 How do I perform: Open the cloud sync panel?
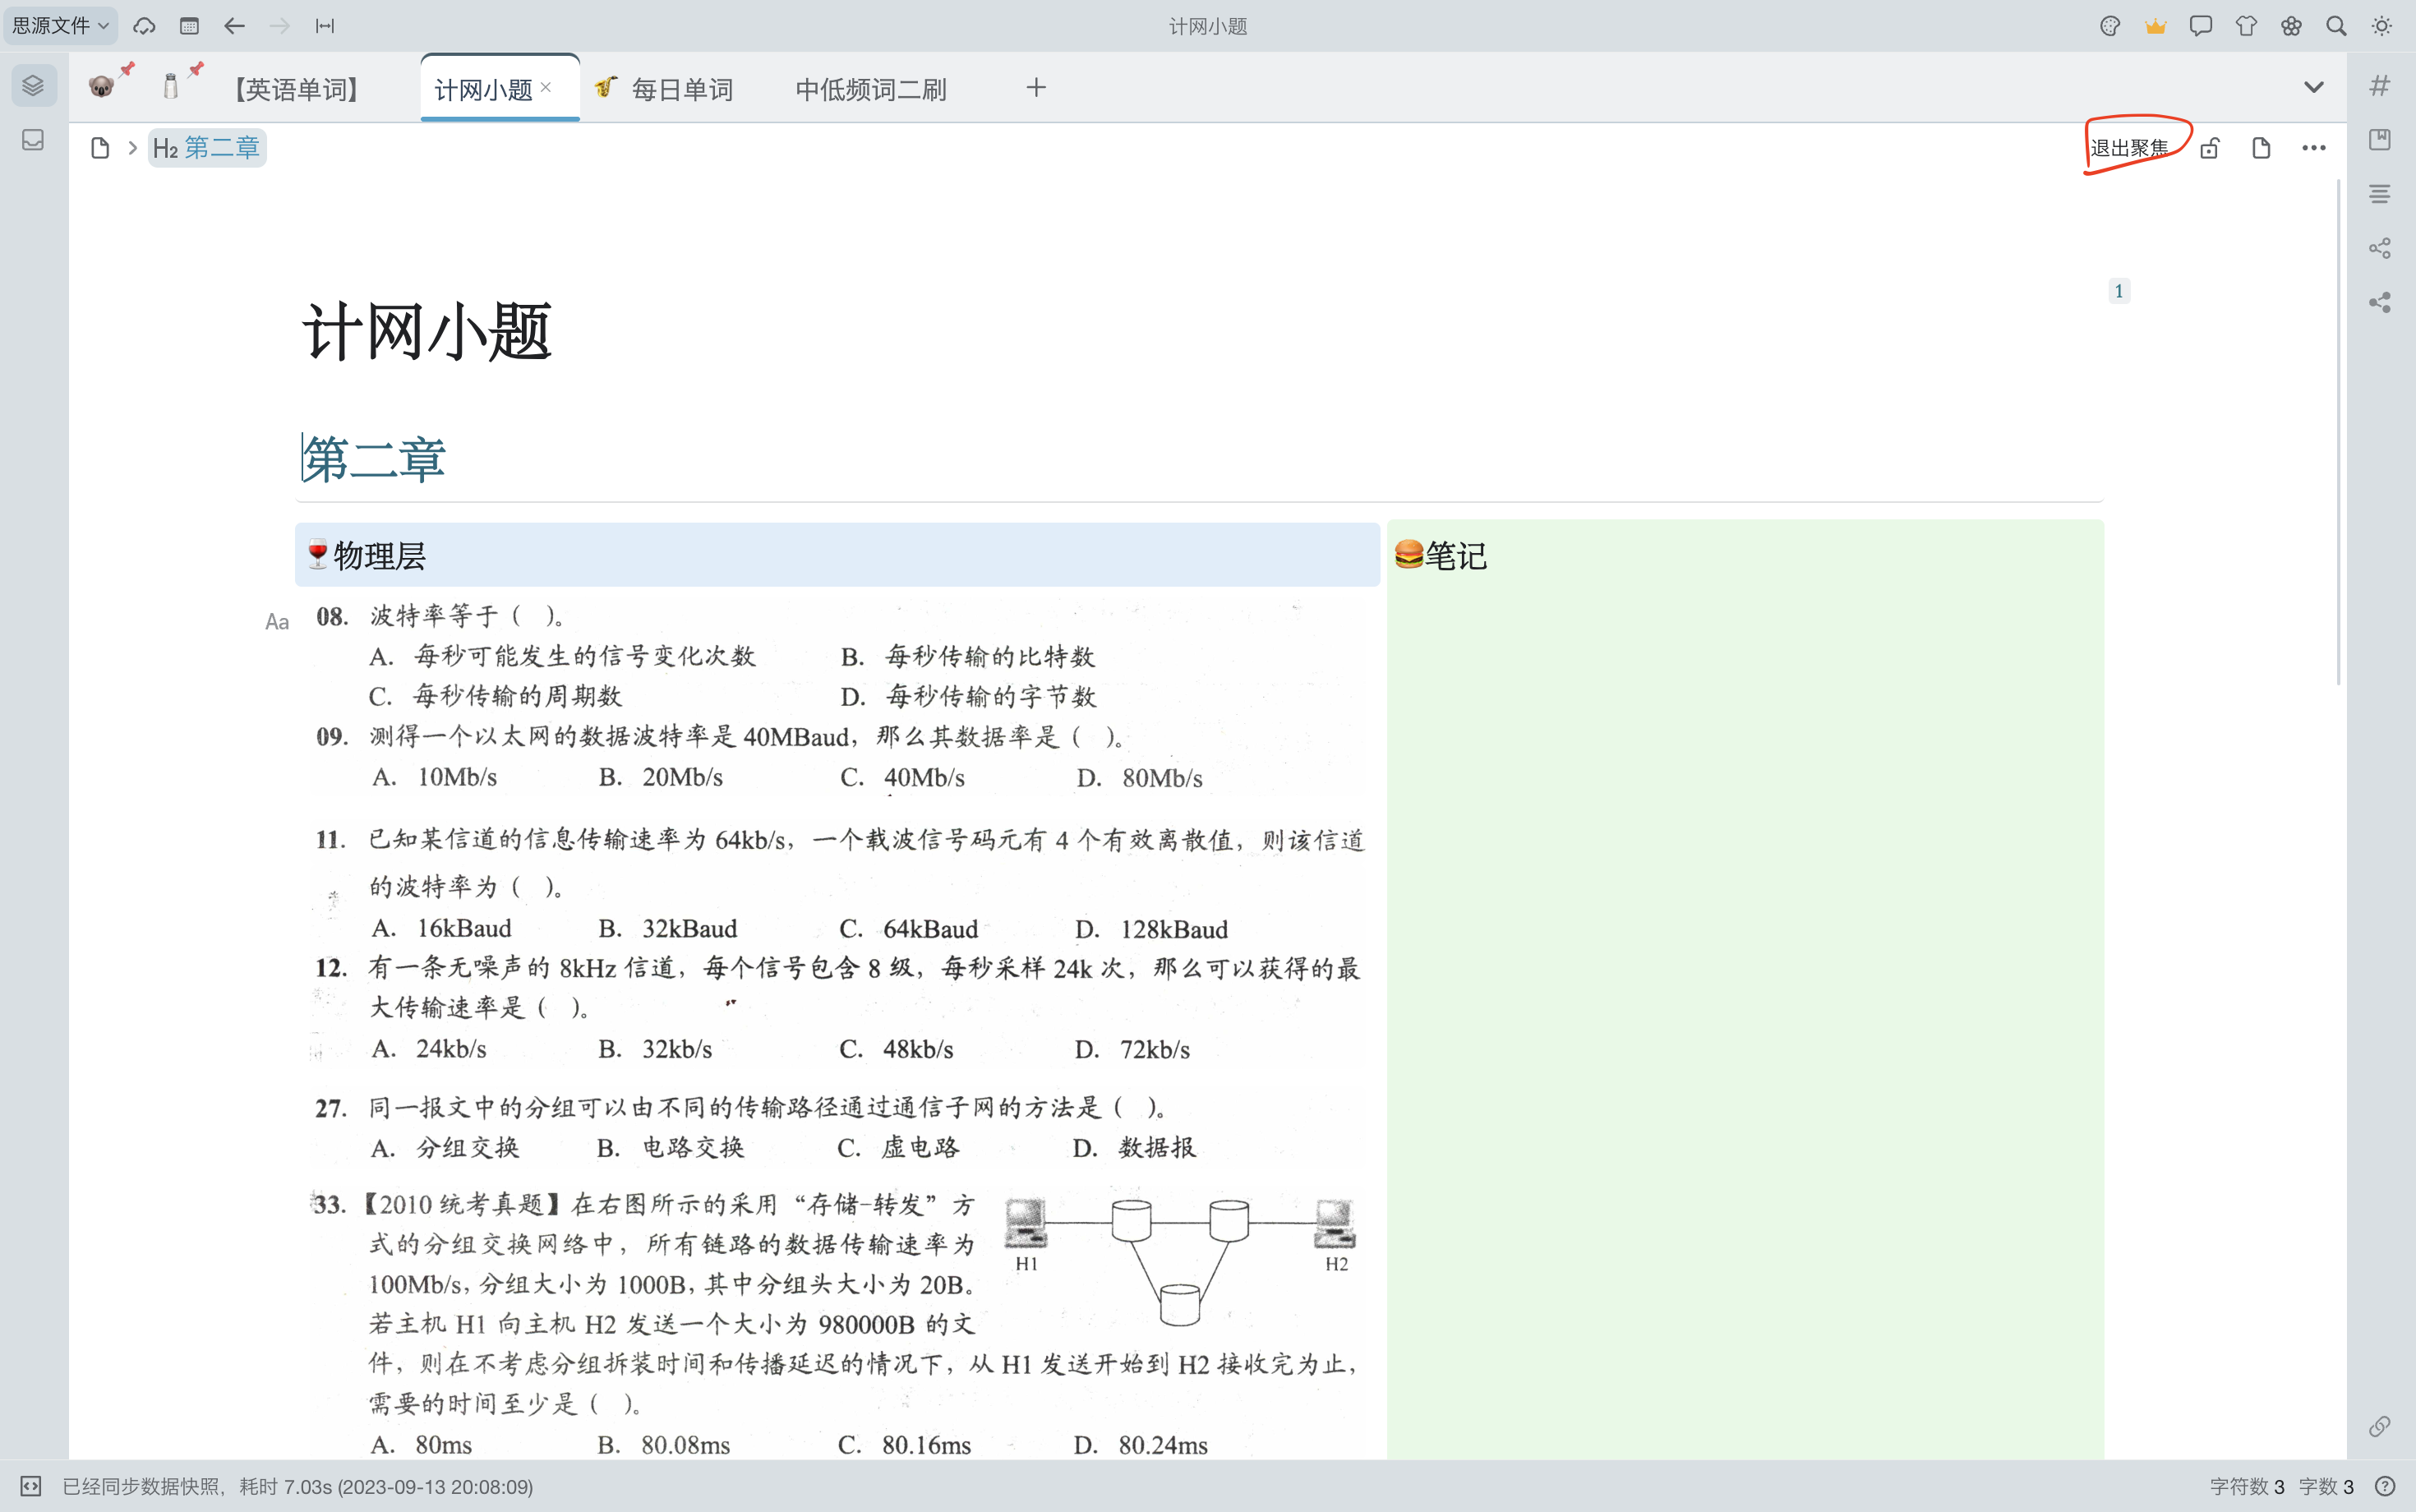tap(144, 25)
